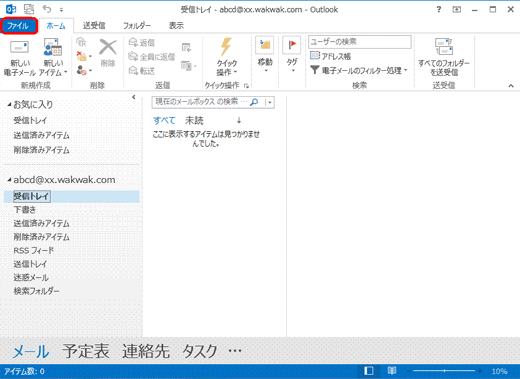The width and height of the screenshot is (520, 379).
Task: Open the more respond options dropdown
Action: (189, 66)
